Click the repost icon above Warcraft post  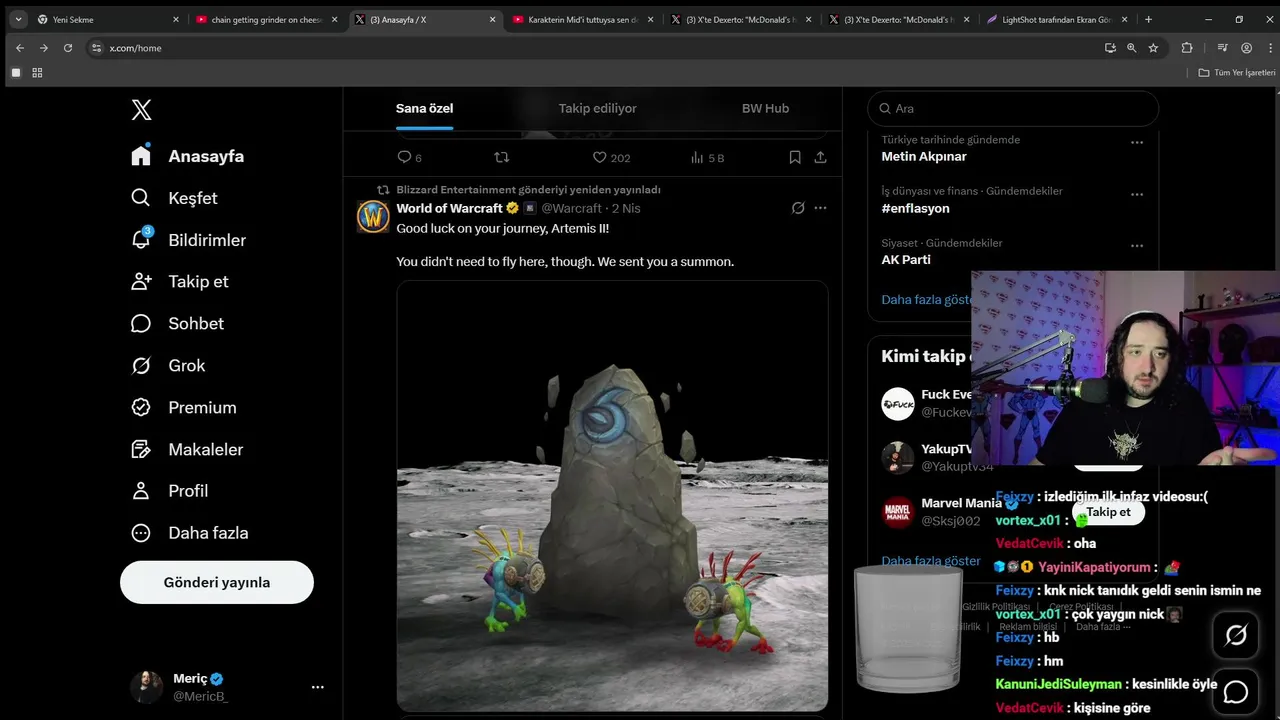point(502,157)
